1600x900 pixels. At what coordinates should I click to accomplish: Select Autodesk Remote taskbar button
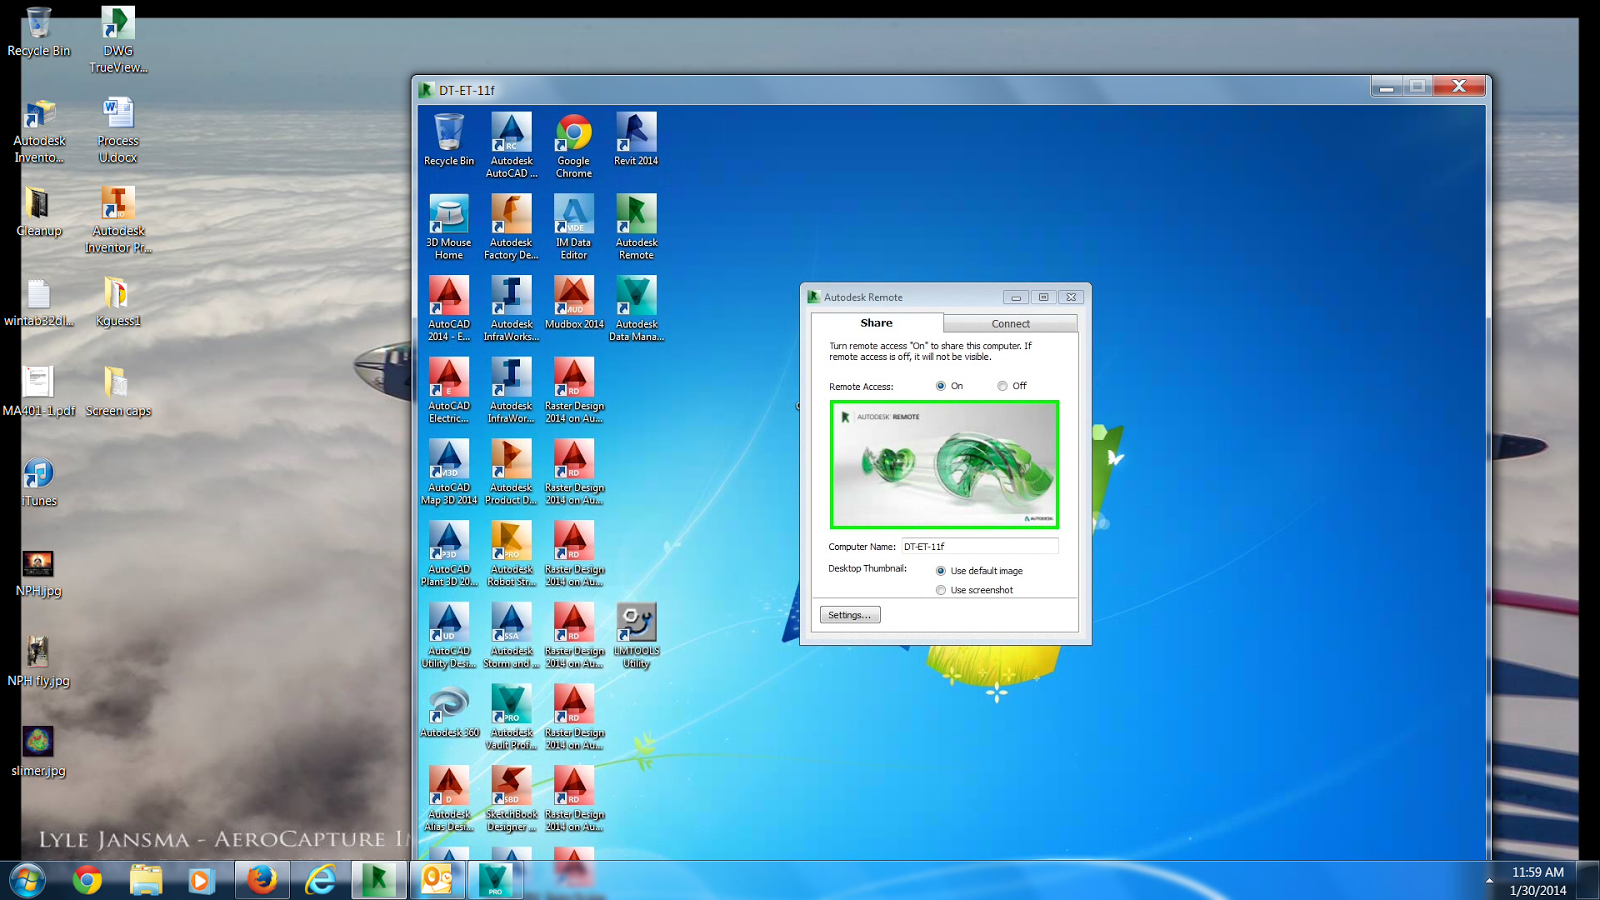coord(378,880)
